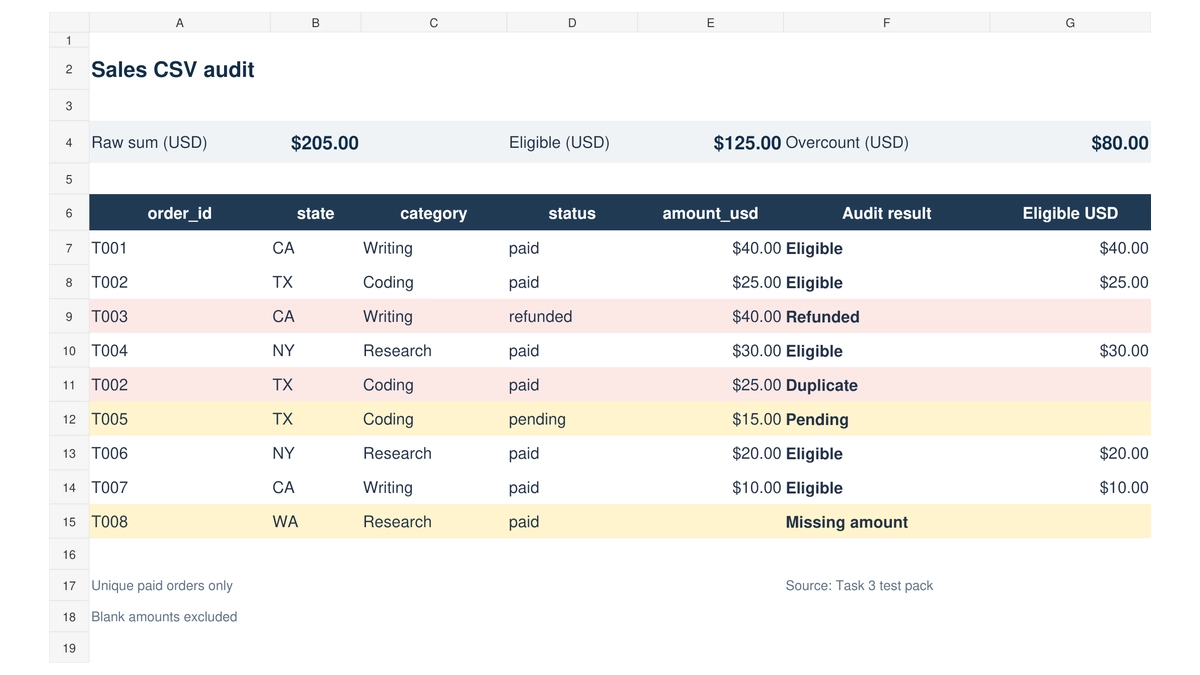This screenshot has height=675, width=1200.
Task: Select the 'pending' status cell
Action: (x=572, y=419)
